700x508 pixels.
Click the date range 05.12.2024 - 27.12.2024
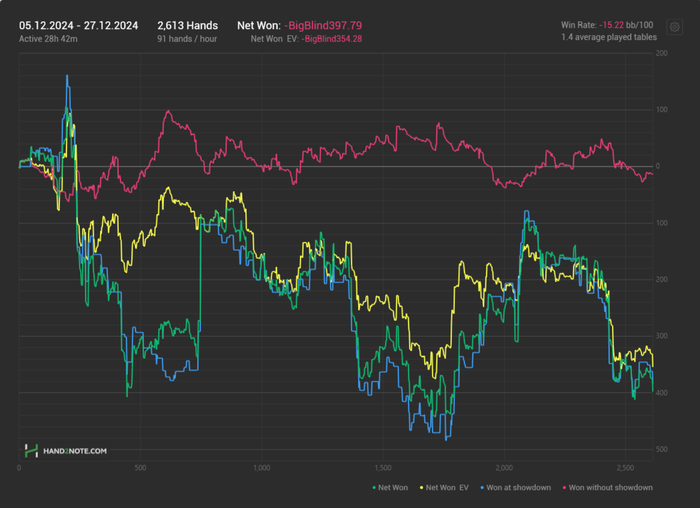tap(78, 26)
